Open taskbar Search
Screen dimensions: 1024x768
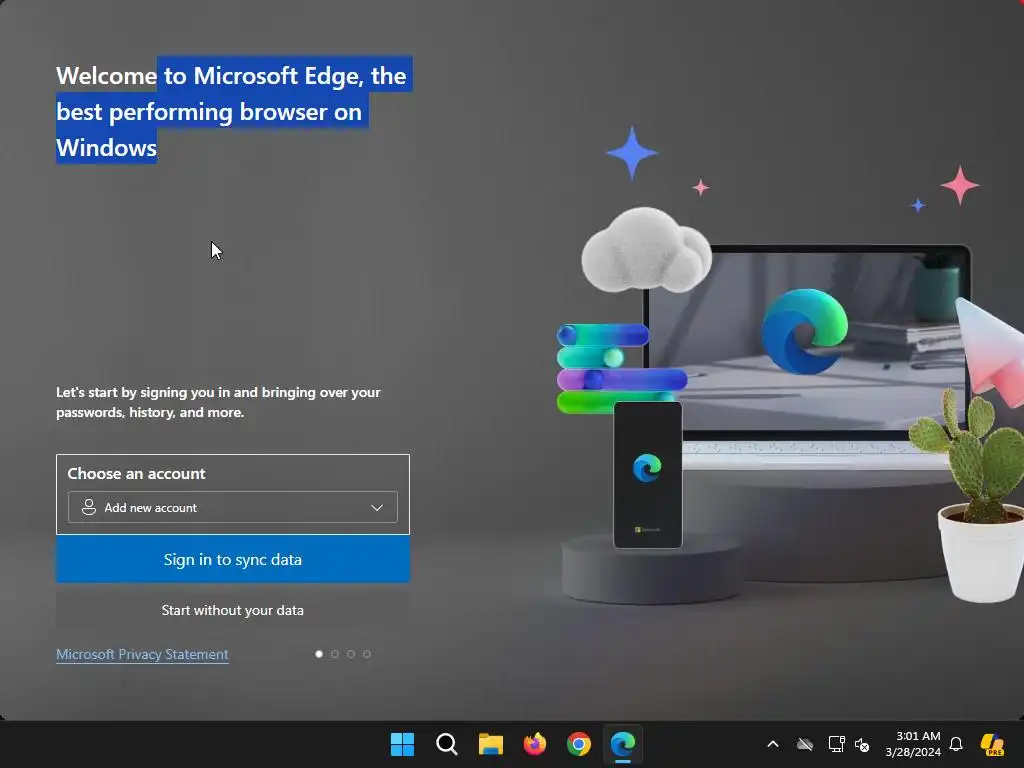coord(447,744)
